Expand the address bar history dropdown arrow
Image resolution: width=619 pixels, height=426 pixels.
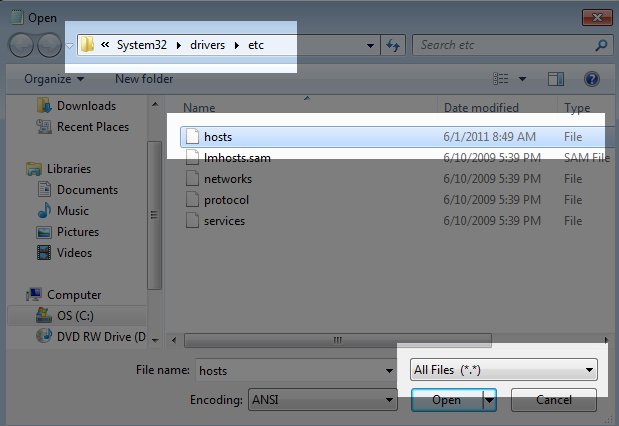(x=371, y=45)
